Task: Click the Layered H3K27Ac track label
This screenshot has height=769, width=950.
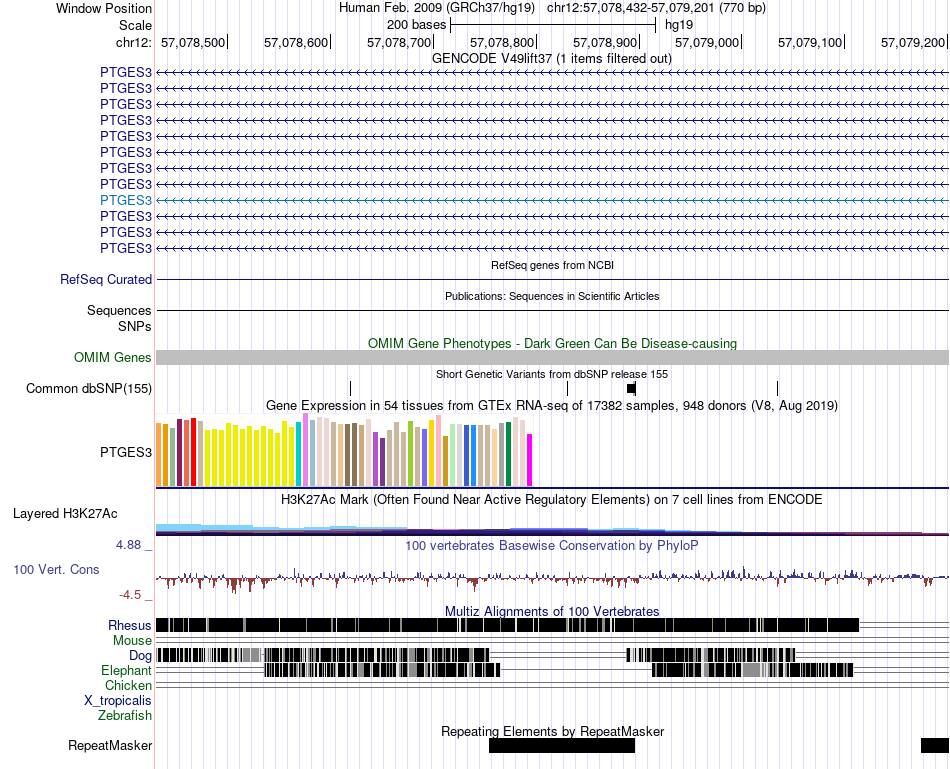Action: coord(65,514)
